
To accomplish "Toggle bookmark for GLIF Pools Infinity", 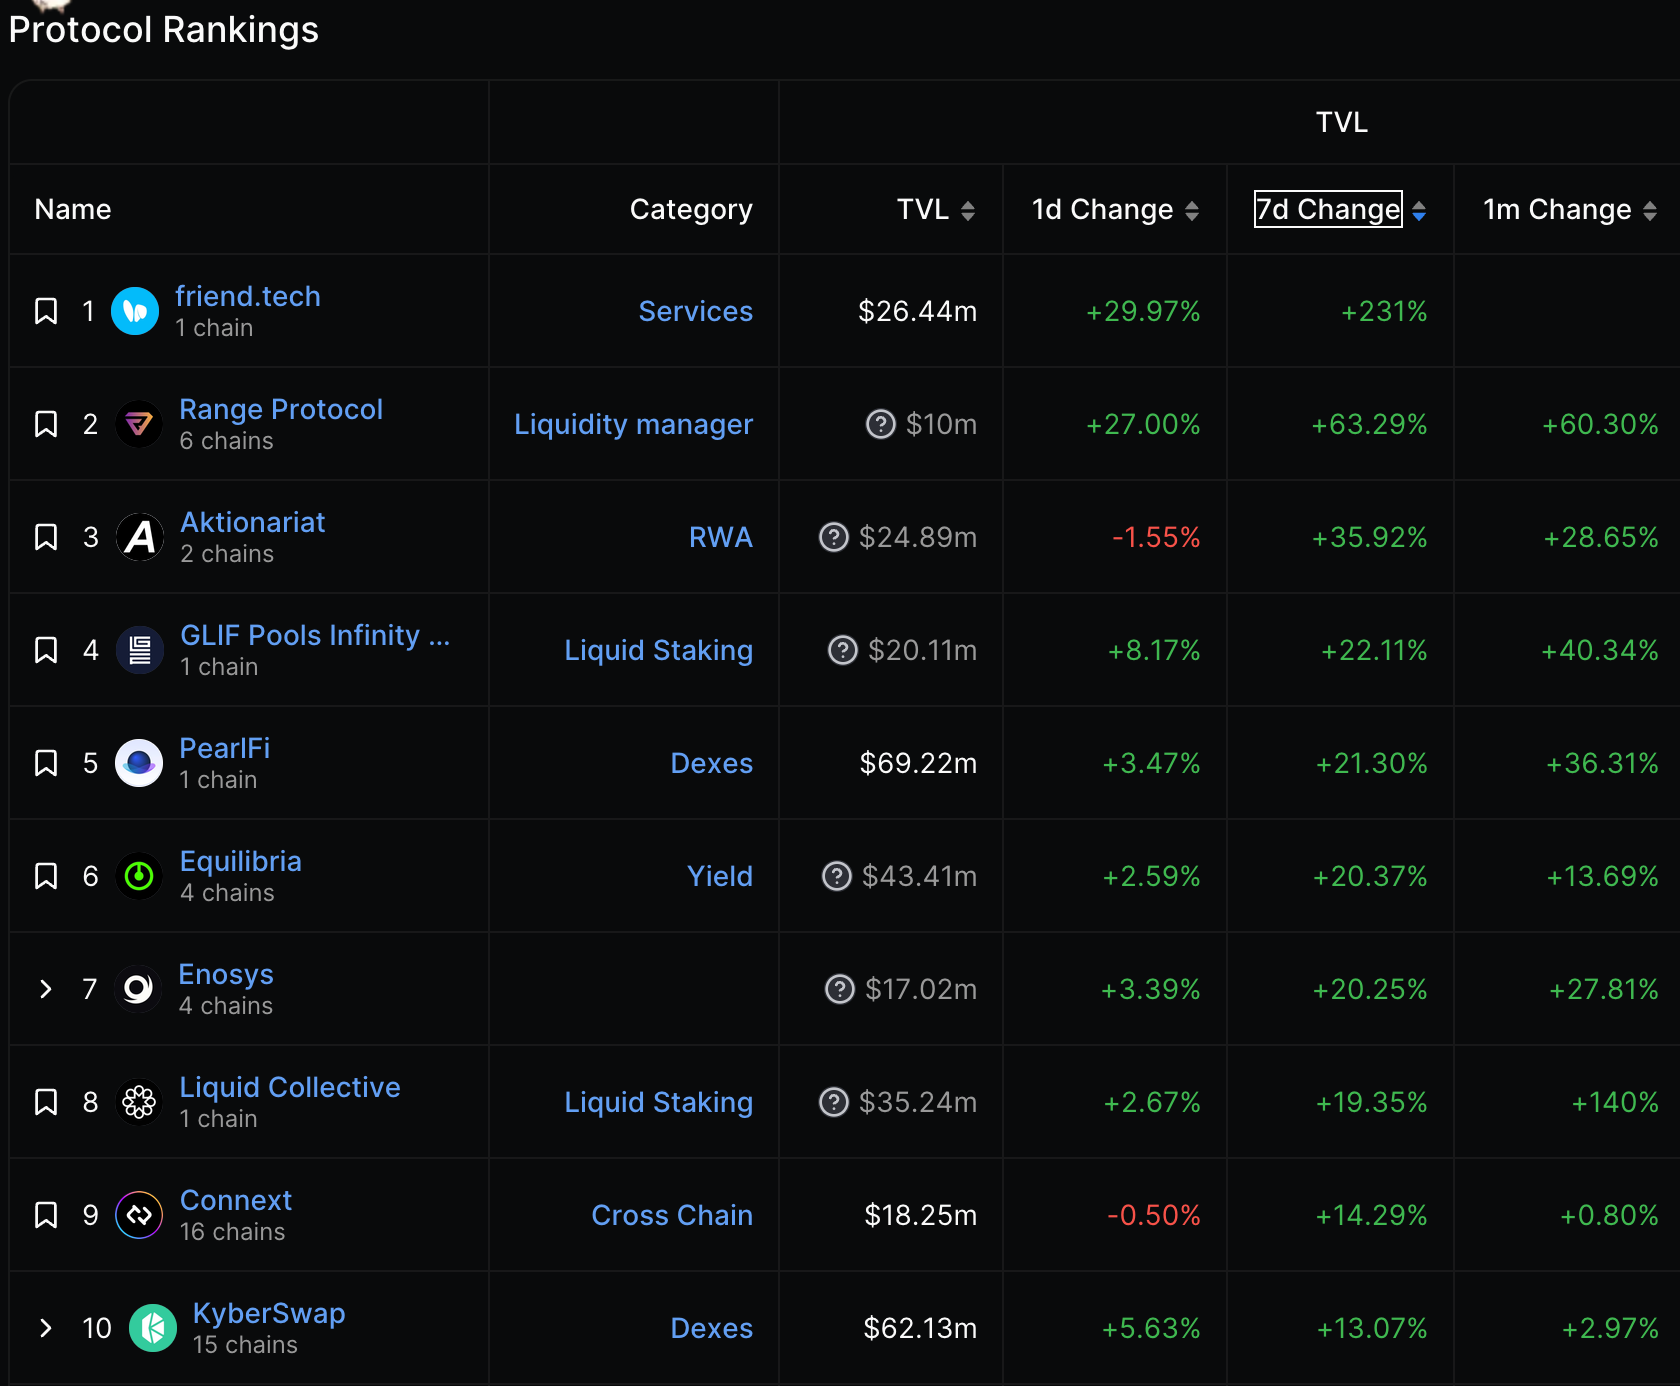I will 46,650.
